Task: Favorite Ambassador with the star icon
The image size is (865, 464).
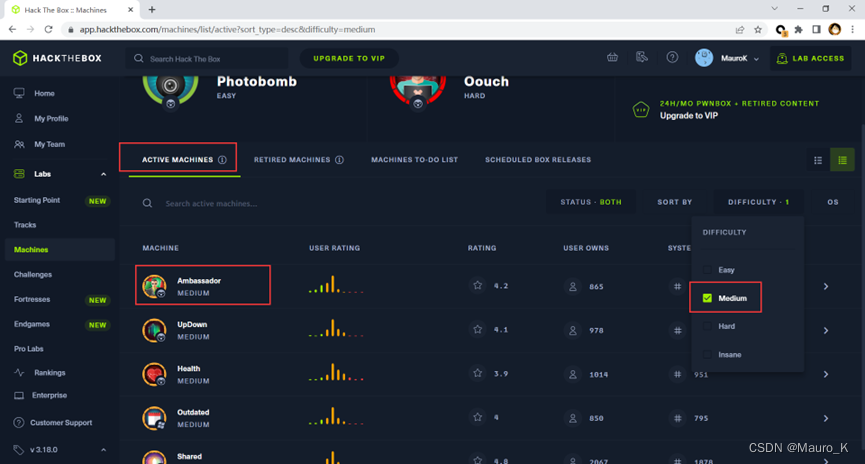Action: coord(478,285)
